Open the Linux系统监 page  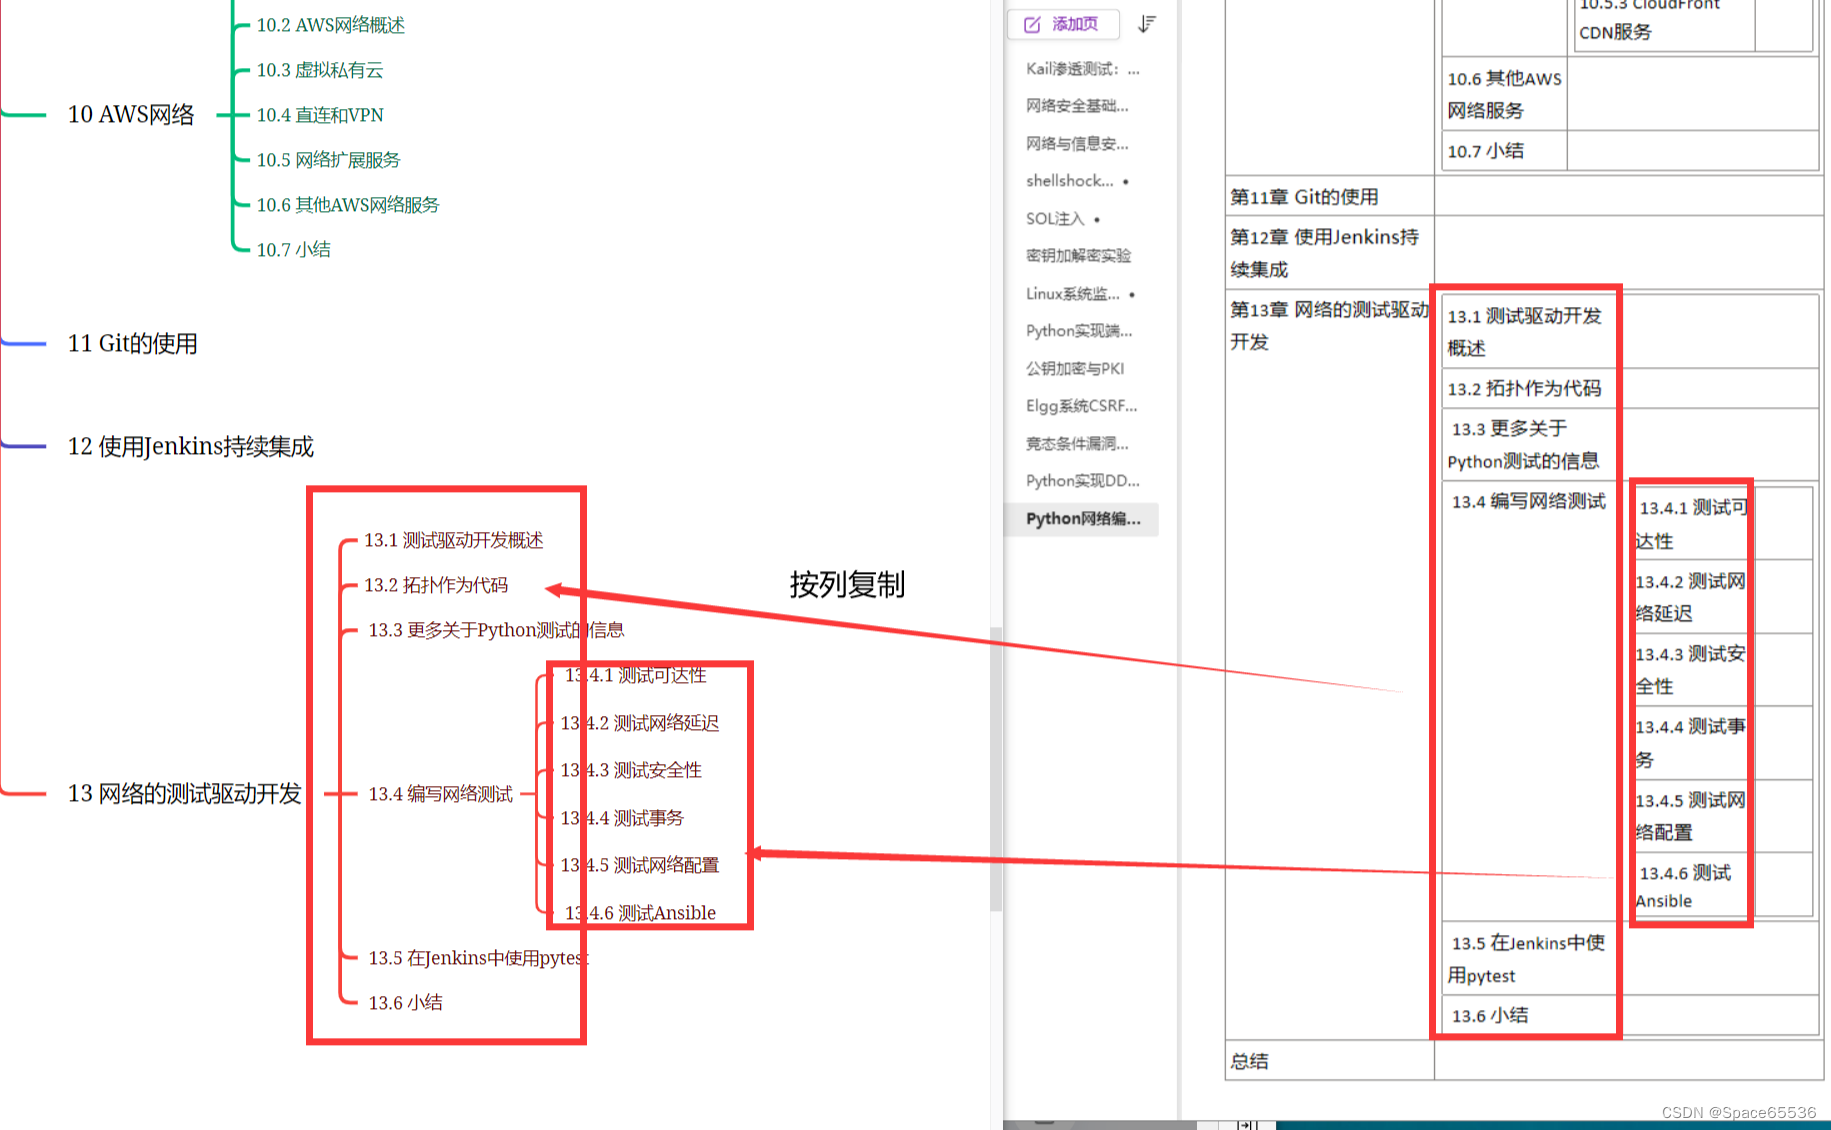click(x=1073, y=293)
